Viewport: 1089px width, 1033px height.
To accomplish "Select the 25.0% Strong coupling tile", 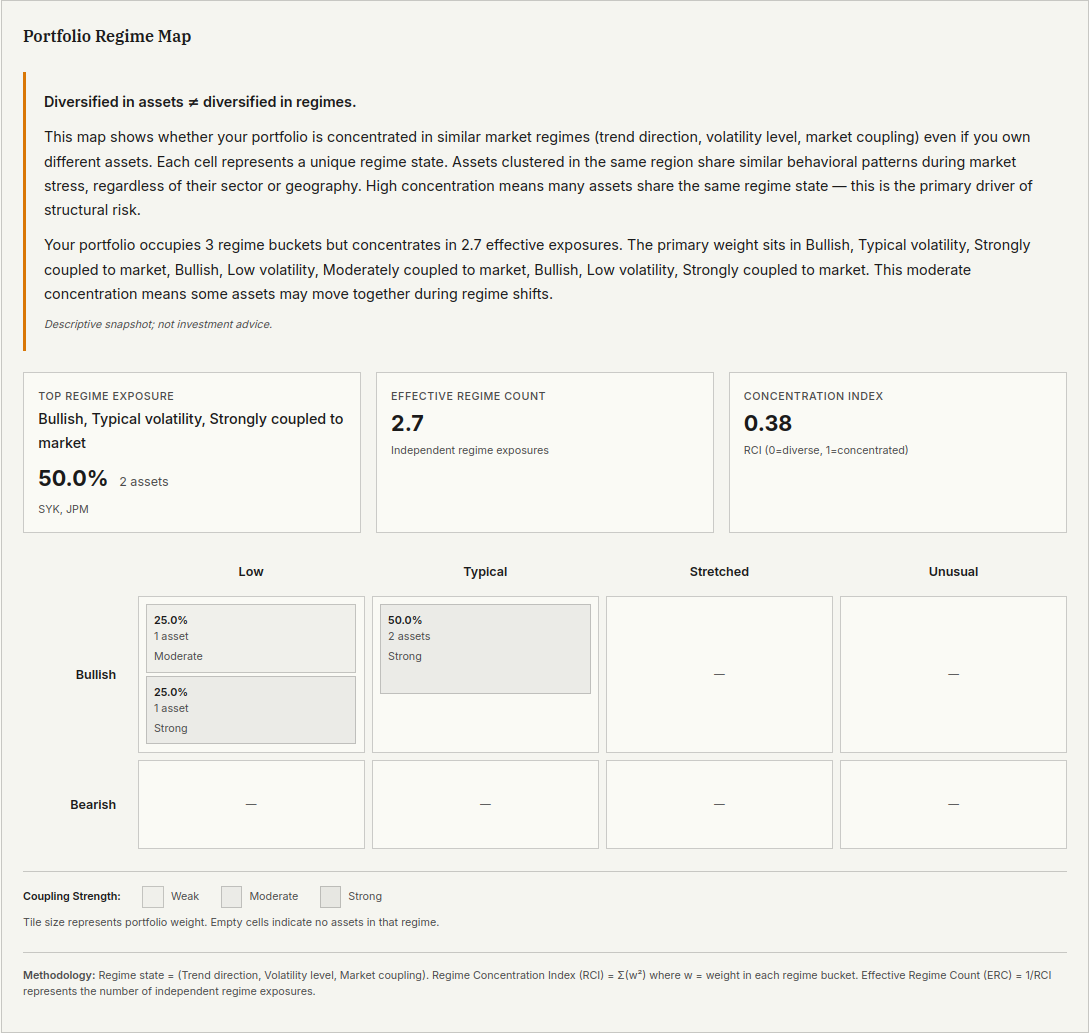I will coord(251,710).
